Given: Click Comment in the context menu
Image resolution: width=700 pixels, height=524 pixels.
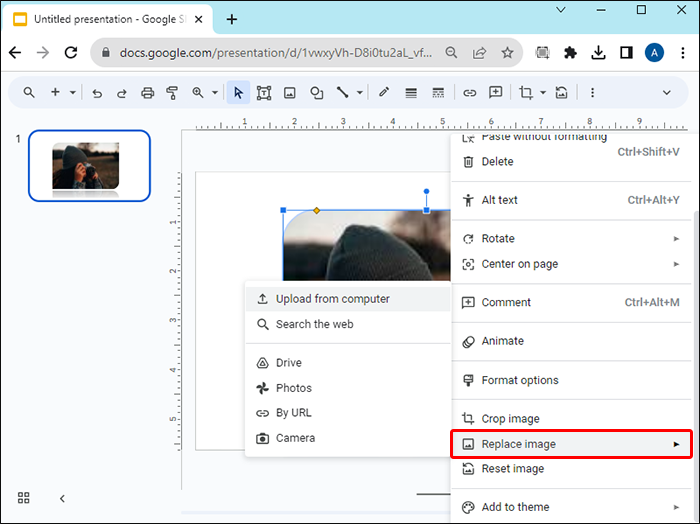Looking at the screenshot, I should [x=571, y=302].
